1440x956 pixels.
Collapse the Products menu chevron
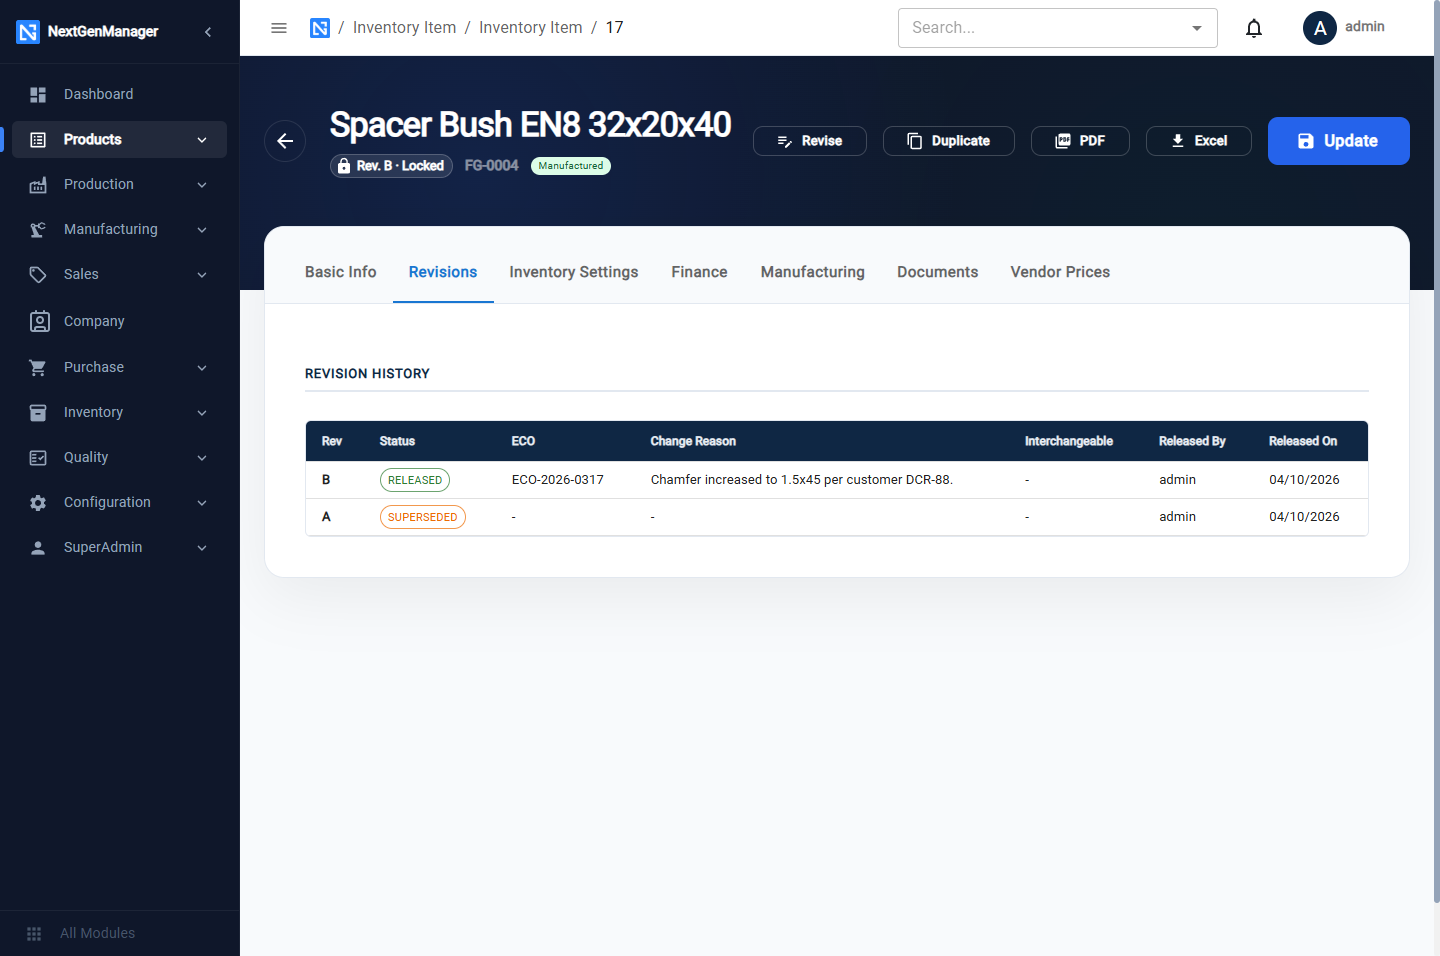click(202, 140)
